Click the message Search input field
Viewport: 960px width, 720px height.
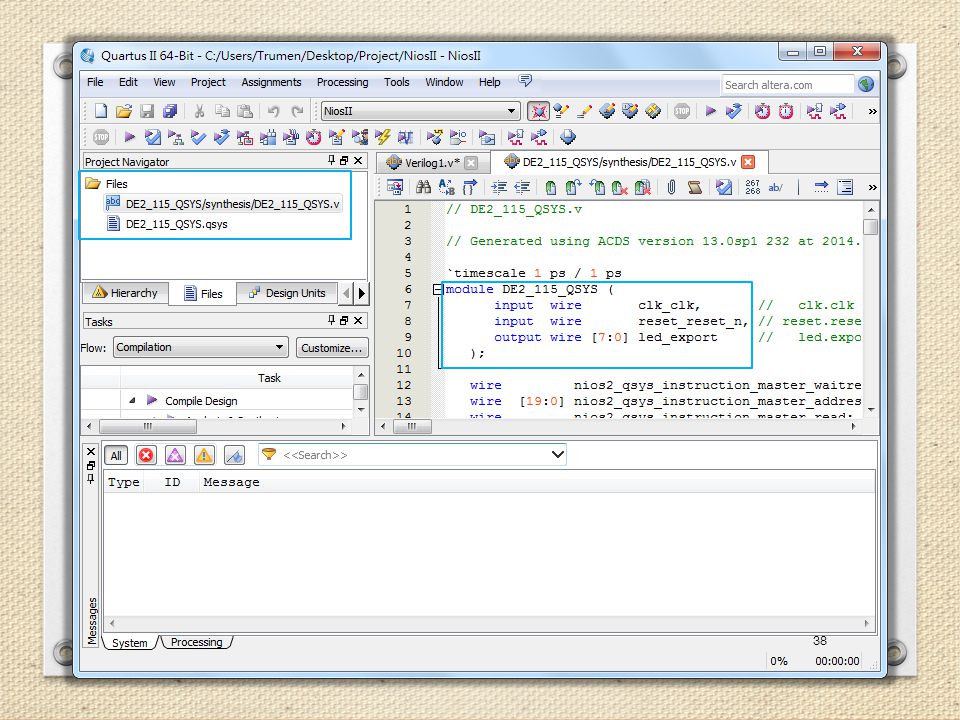(414, 455)
